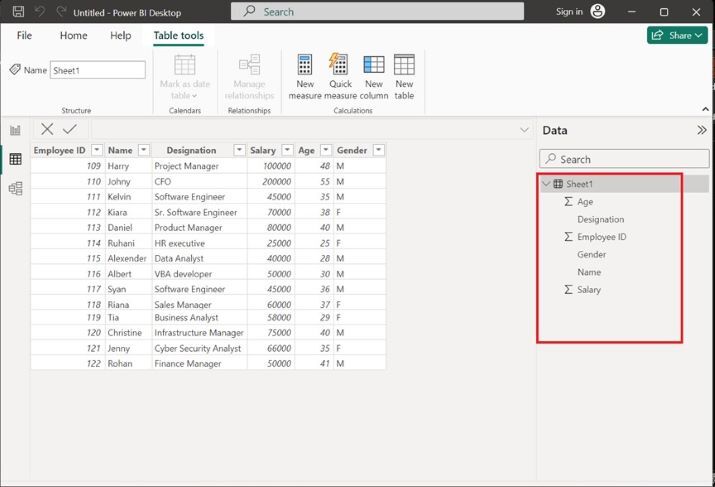This screenshot has height=487, width=715.
Task: Open Model view in left sidebar
Action: point(15,188)
